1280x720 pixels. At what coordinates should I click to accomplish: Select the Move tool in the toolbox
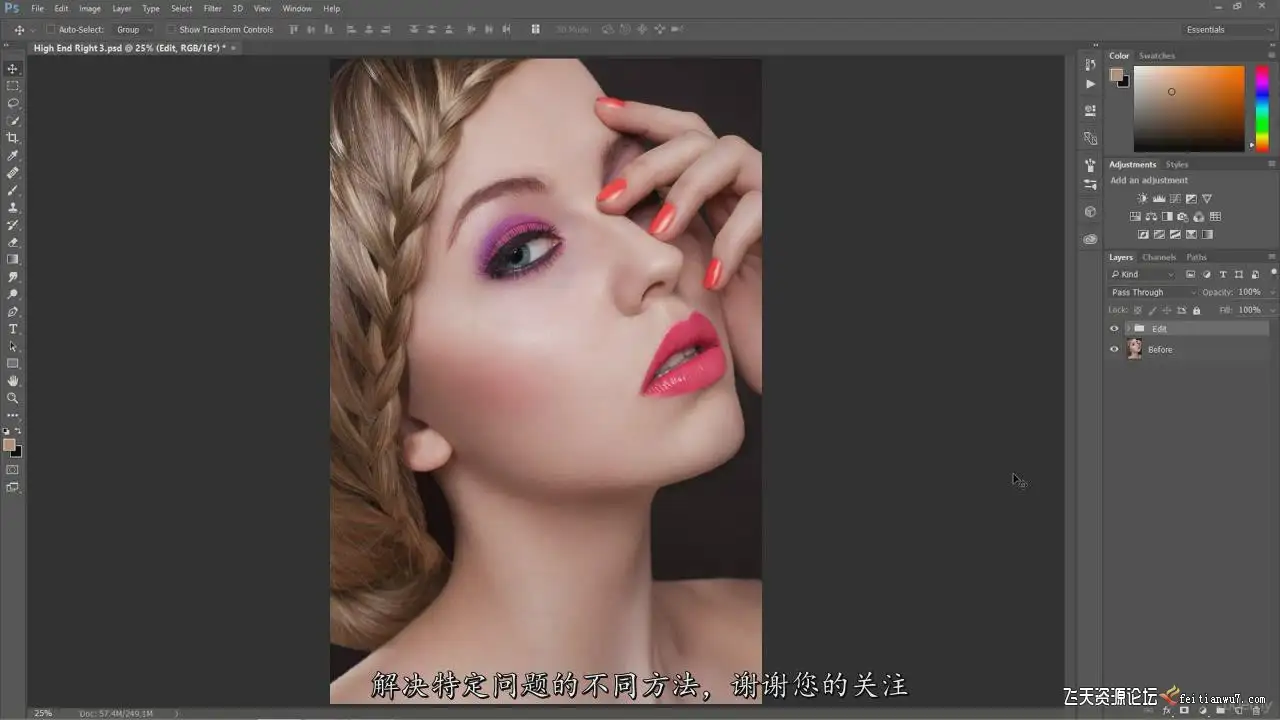click(x=13, y=68)
